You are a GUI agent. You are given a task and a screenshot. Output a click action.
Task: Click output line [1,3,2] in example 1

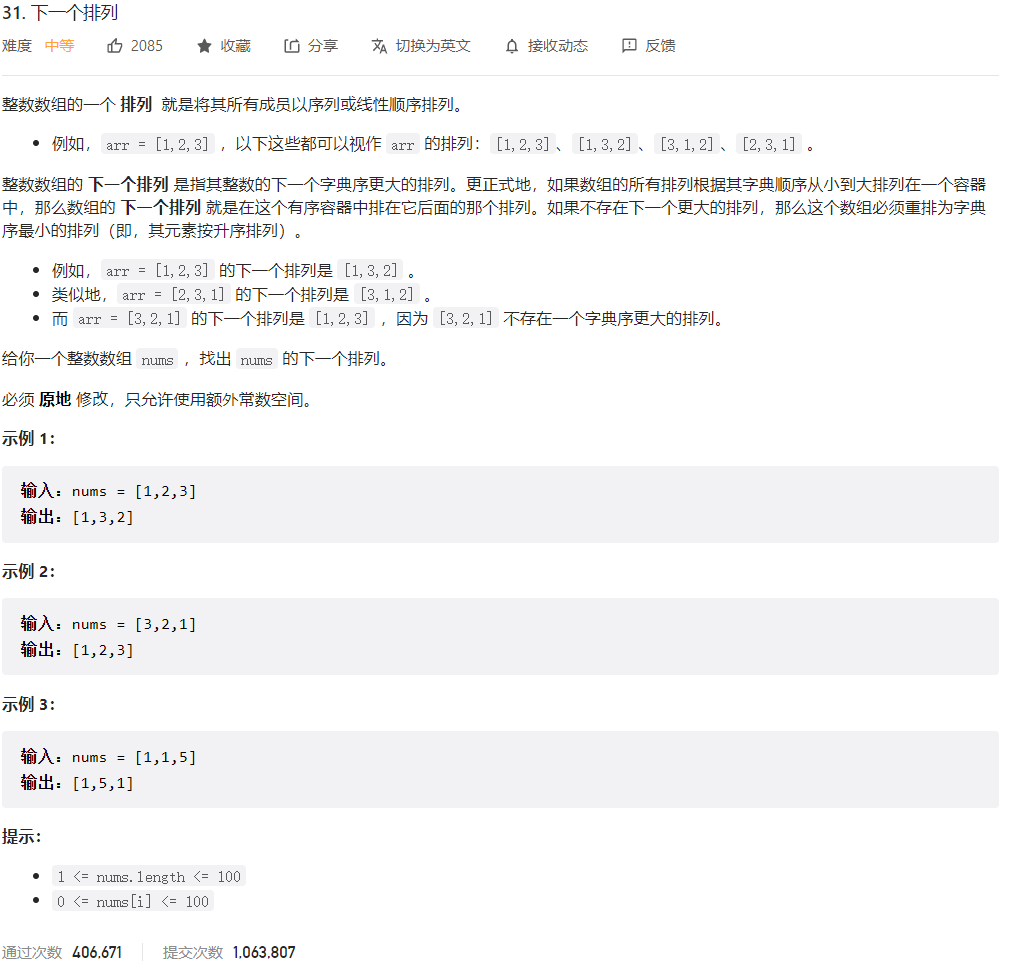[x=77, y=517]
